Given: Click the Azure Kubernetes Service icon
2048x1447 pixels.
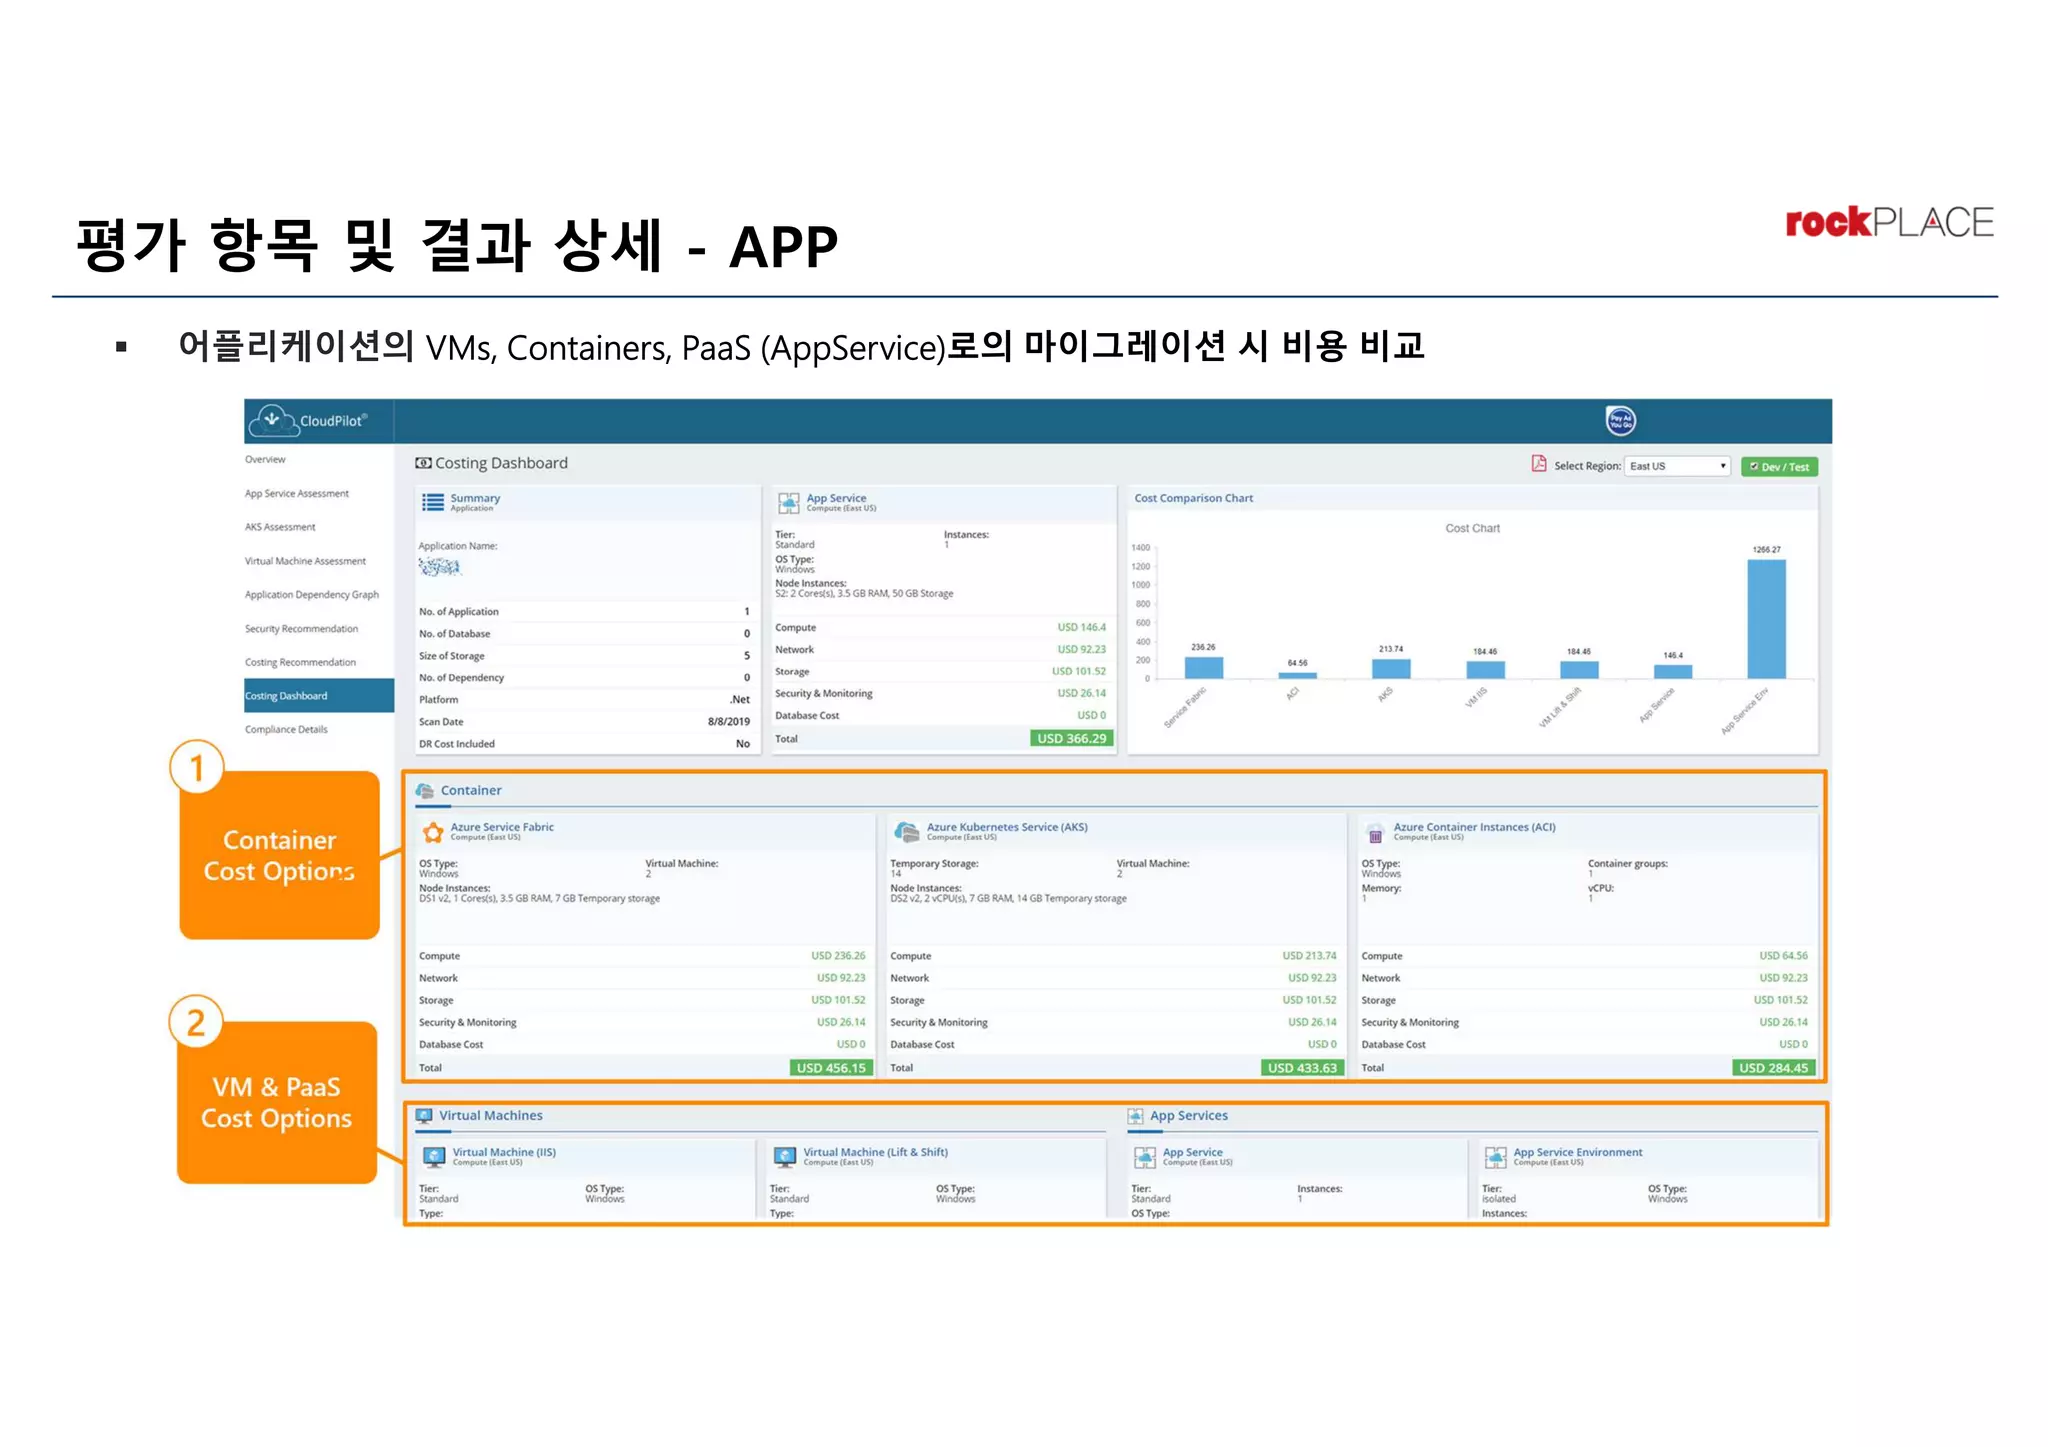Looking at the screenshot, I should 906,832.
